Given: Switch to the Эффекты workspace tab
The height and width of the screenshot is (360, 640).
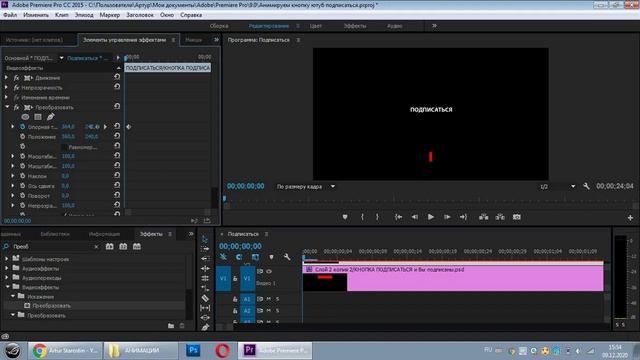Looking at the screenshot, I should pyautogui.click(x=355, y=26).
